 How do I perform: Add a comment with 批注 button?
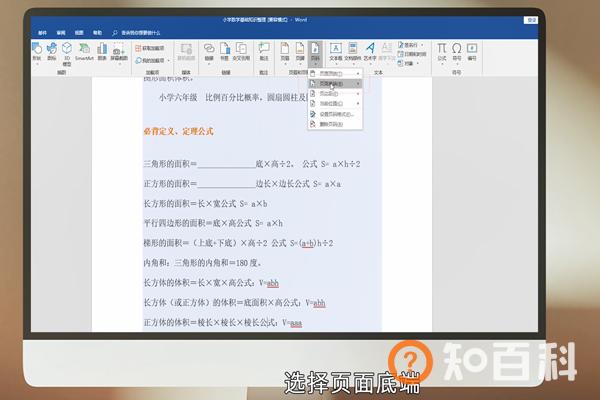point(264,52)
